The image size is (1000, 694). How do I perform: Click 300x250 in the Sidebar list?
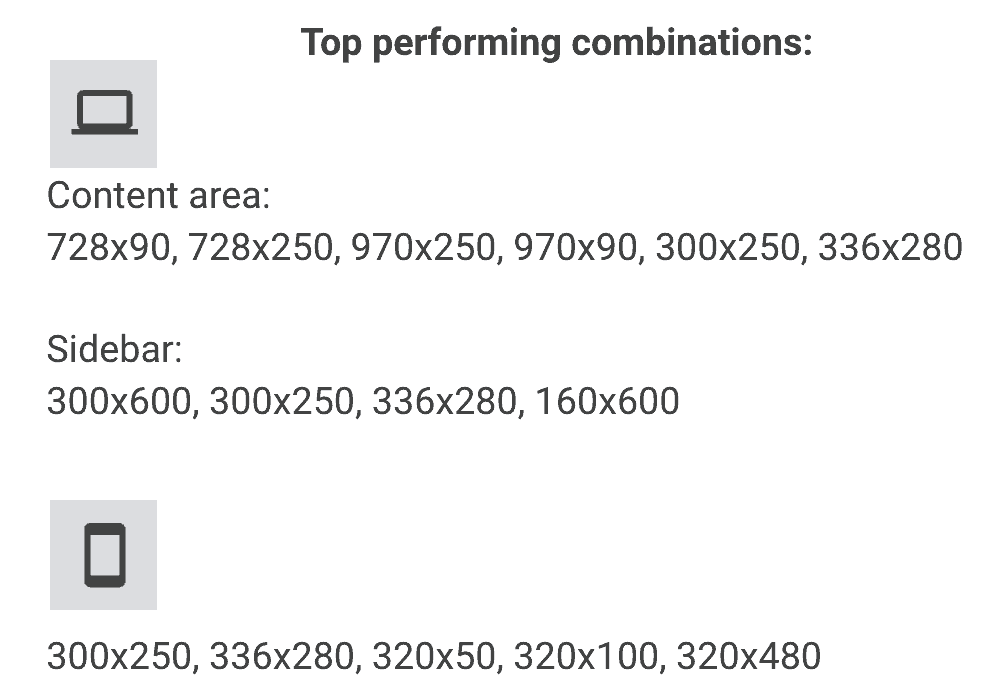pos(281,401)
